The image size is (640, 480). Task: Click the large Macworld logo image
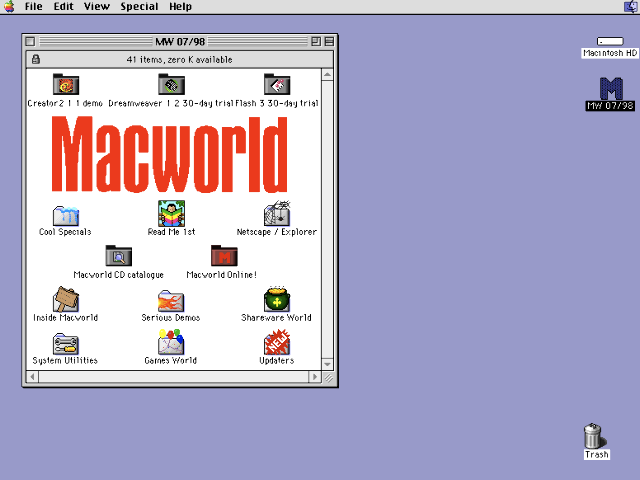tap(169, 154)
